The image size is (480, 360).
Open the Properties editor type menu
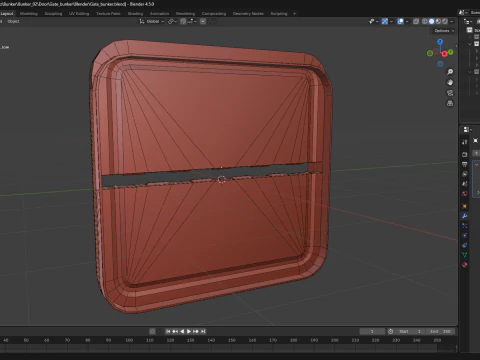(x=467, y=129)
